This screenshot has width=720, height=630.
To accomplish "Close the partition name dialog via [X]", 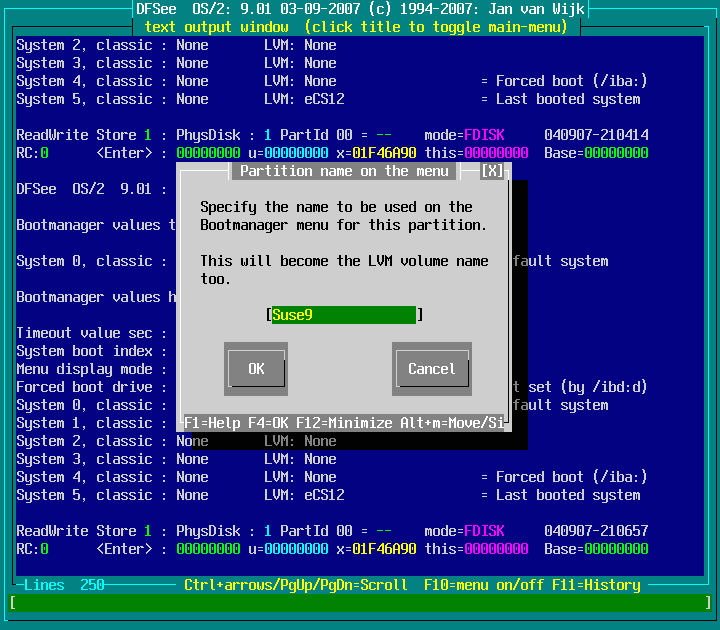I will [492, 171].
